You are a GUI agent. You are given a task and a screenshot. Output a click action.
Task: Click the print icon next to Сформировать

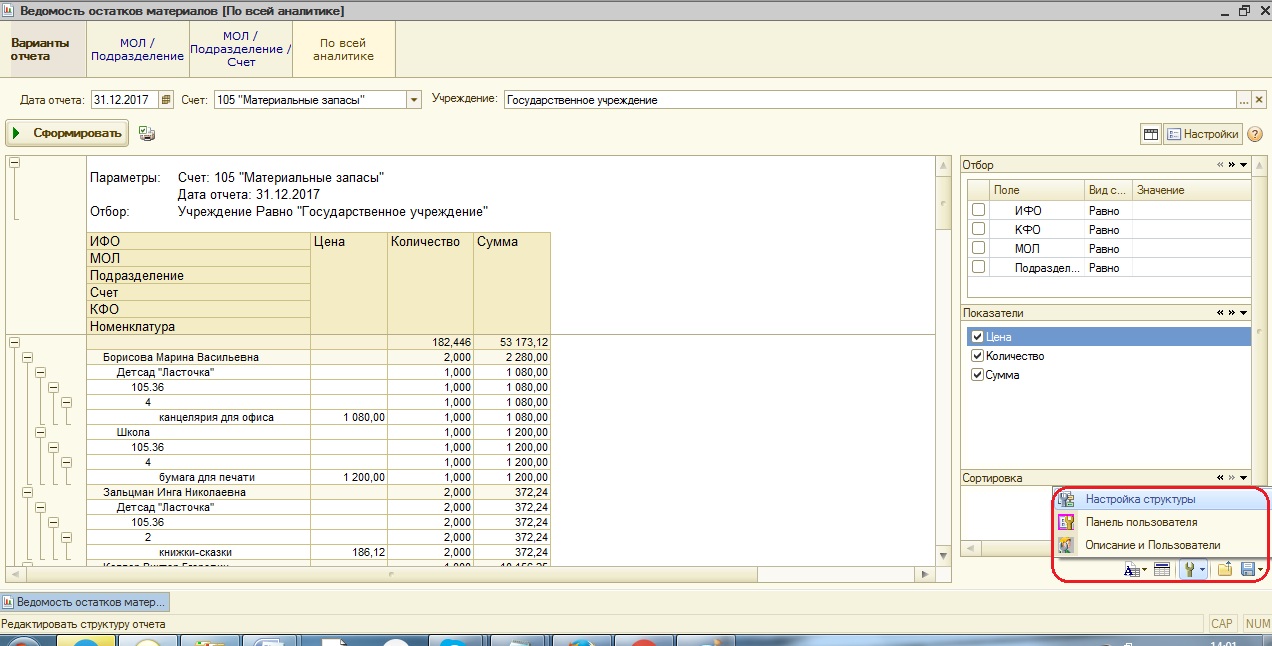click(147, 133)
